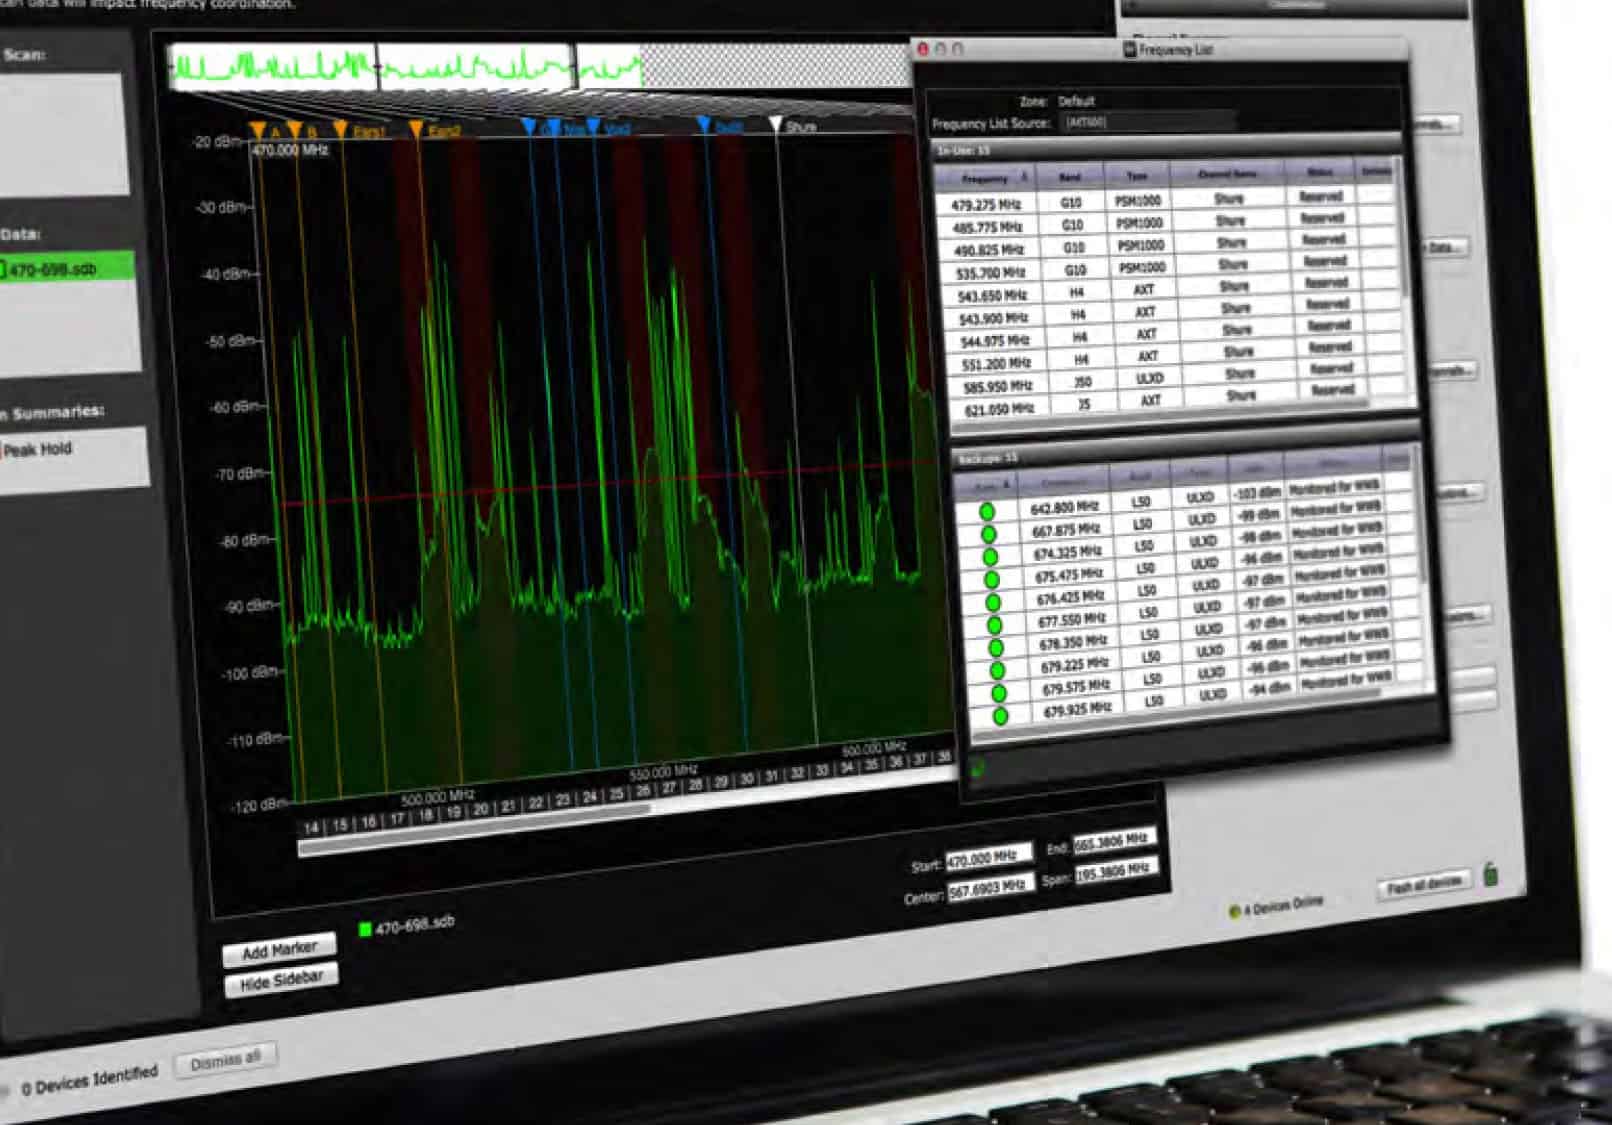Sort In-Use table by Band column header

tap(1070, 178)
